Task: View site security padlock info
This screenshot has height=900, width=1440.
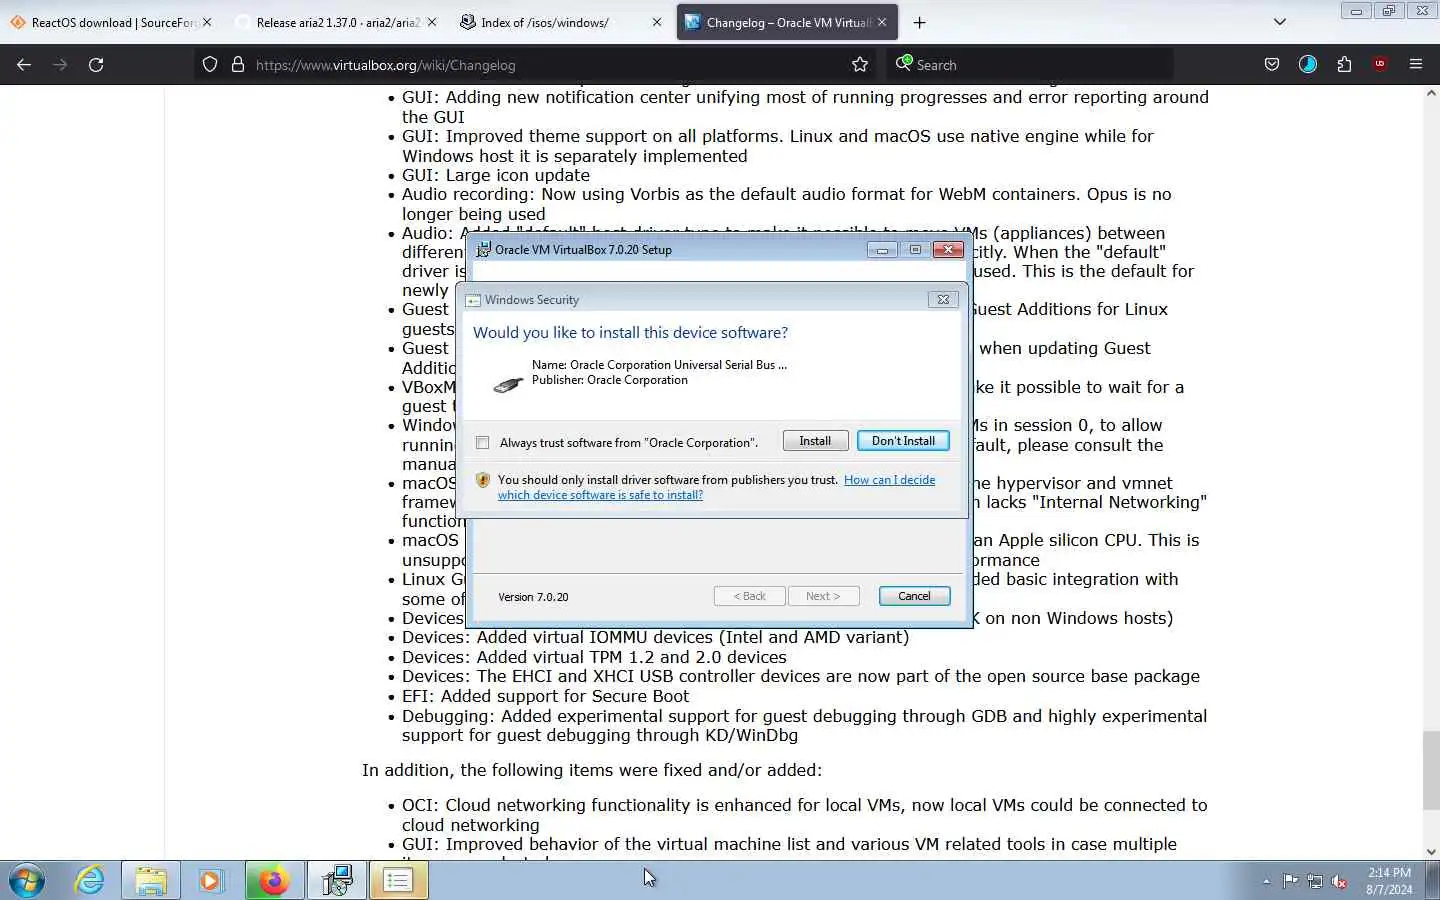Action: (238, 65)
